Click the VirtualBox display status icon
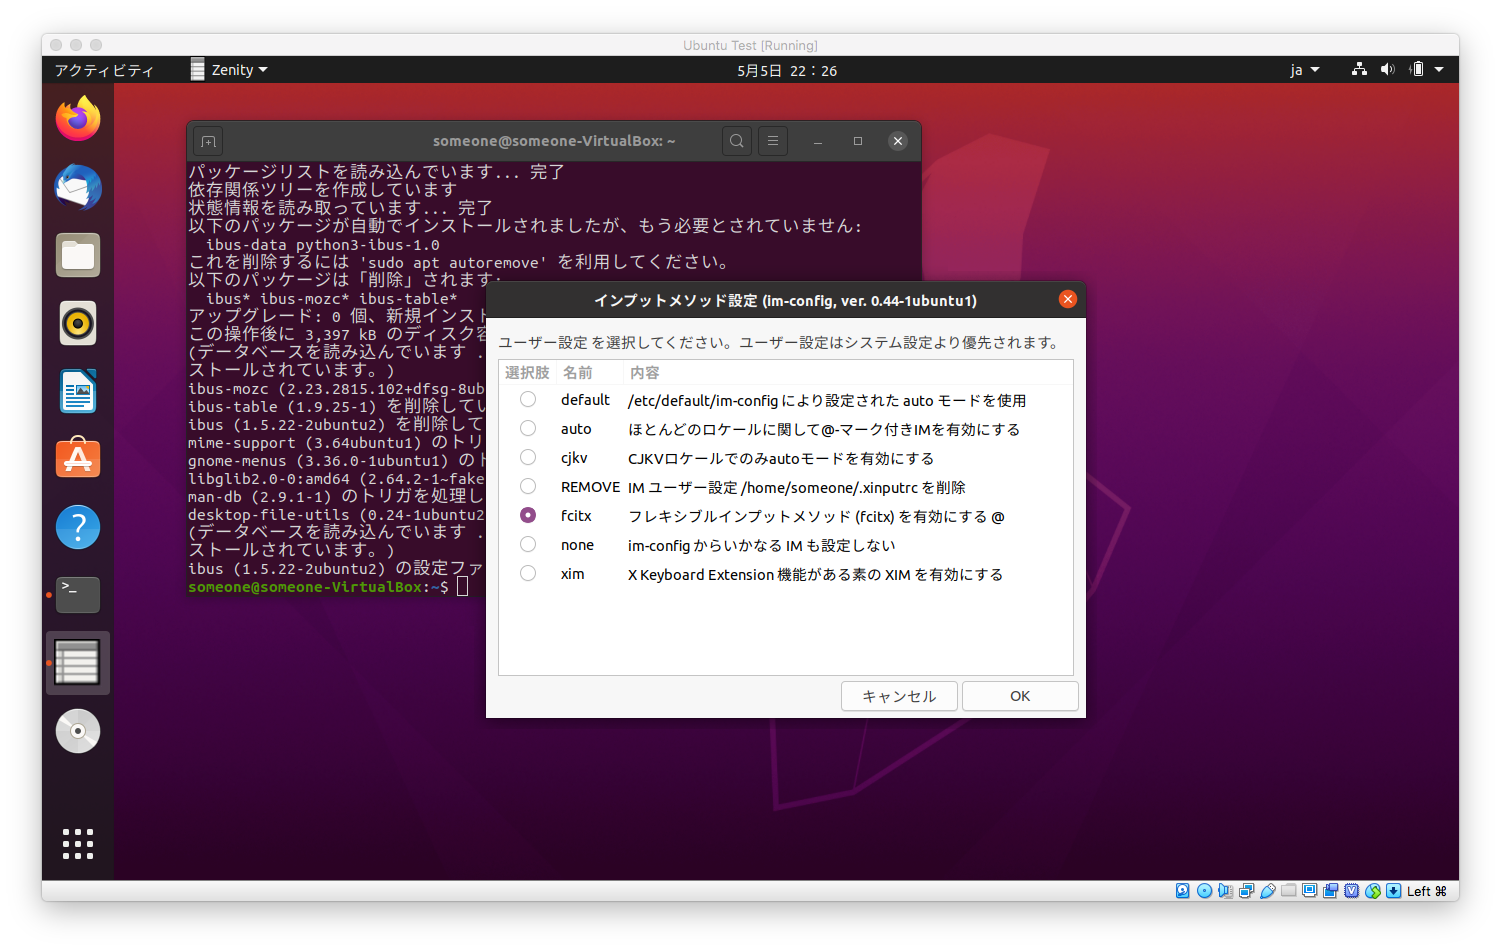The width and height of the screenshot is (1501, 951). click(1309, 891)
